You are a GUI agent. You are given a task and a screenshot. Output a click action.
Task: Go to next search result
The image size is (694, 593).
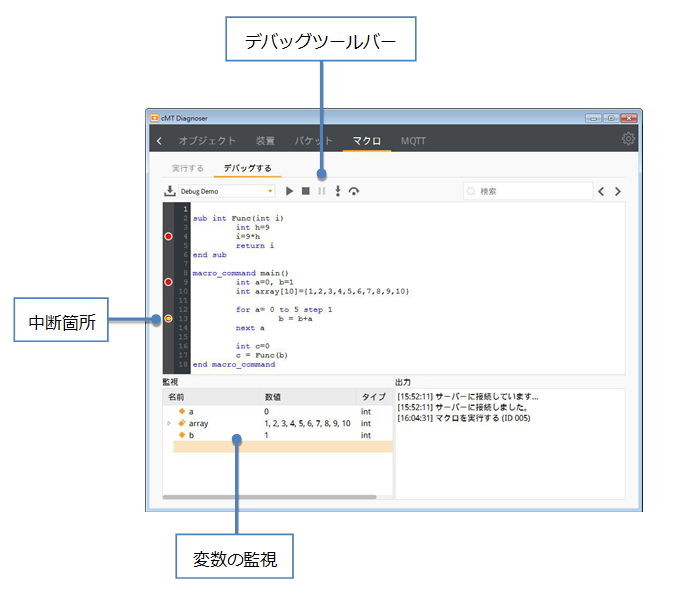618,191
